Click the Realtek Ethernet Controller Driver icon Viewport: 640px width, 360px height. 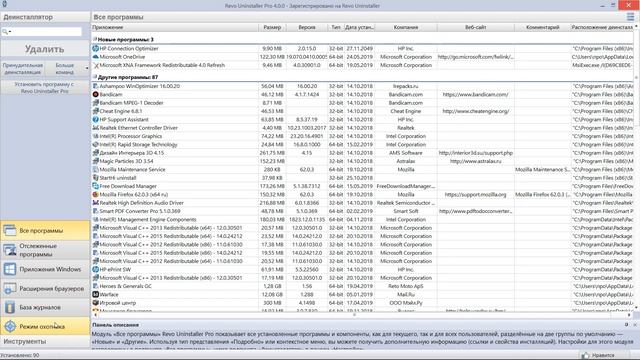coord(96,128)
